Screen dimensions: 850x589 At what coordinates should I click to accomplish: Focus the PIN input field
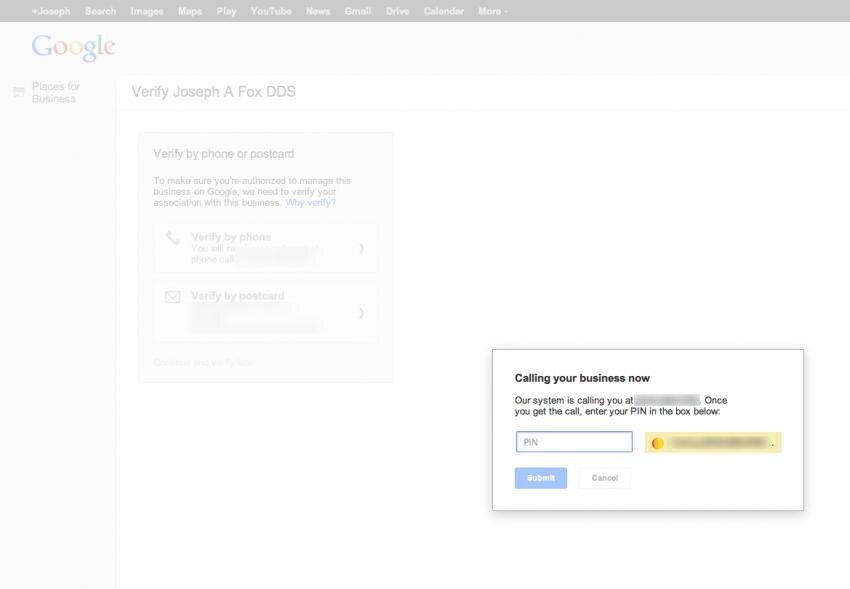[574, 442]
